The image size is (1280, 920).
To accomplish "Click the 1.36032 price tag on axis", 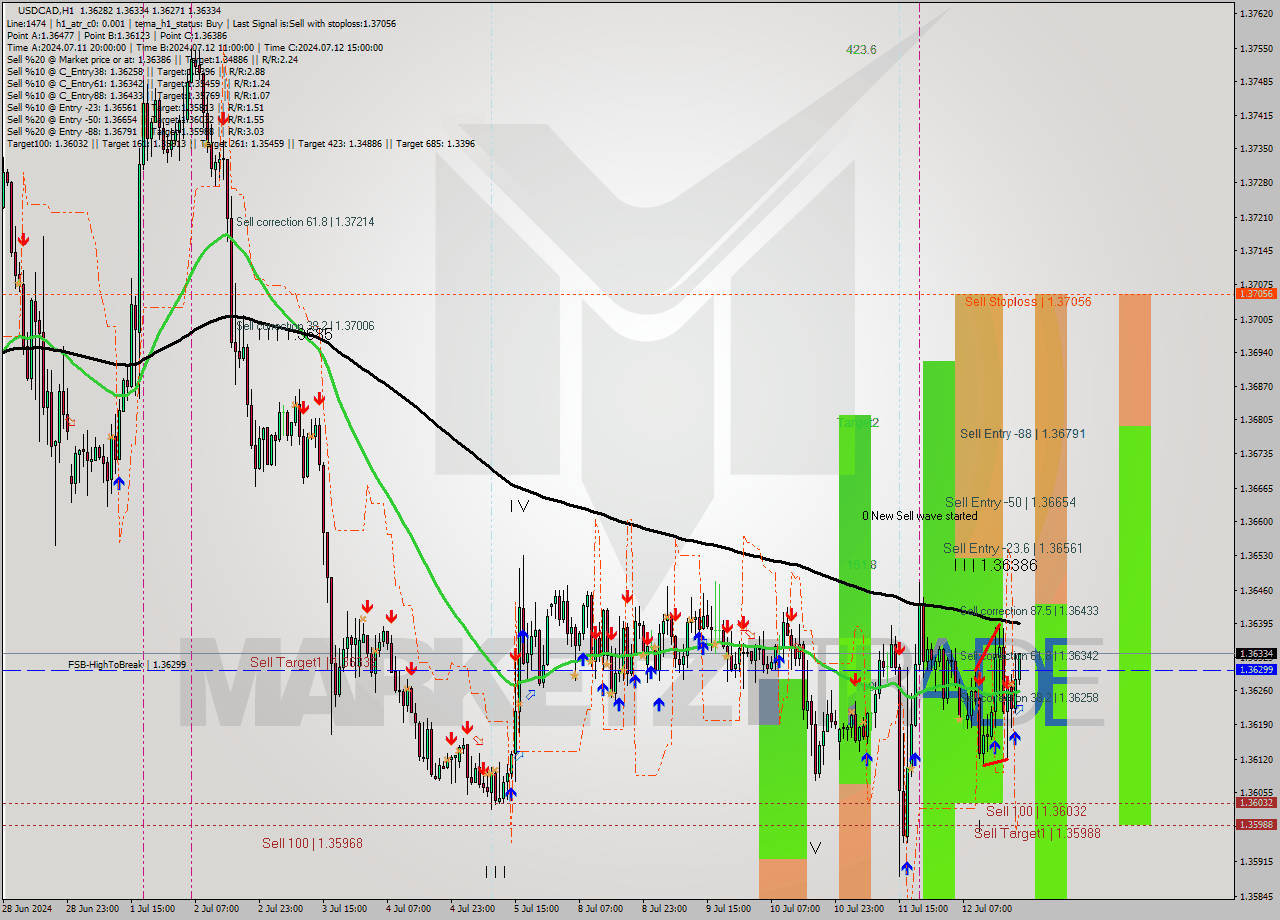I will tap(1256, 803).
